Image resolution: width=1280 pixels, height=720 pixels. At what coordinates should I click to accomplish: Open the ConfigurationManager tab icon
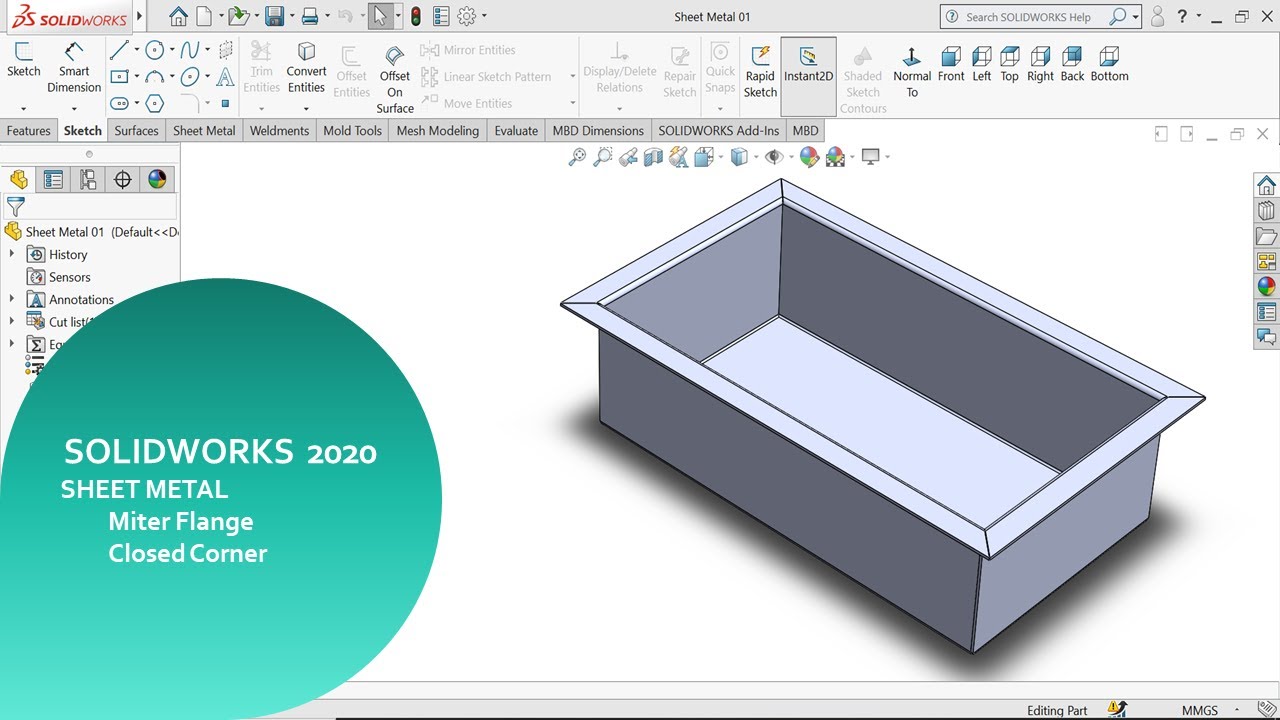pyautogui.click(x=88, y=179)
